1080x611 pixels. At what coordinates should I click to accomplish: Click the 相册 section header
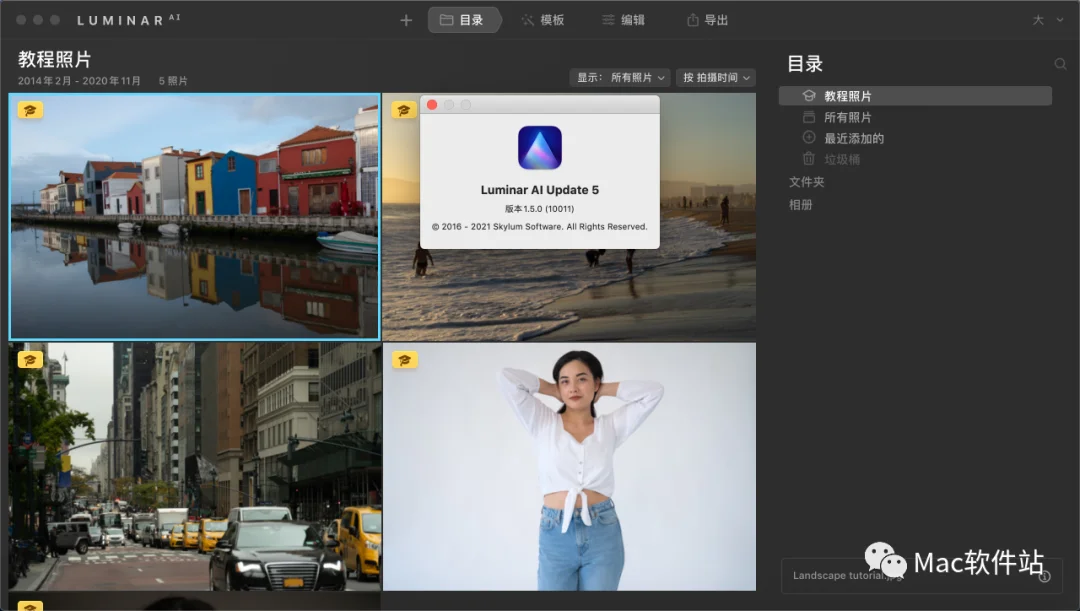point(800,205)
